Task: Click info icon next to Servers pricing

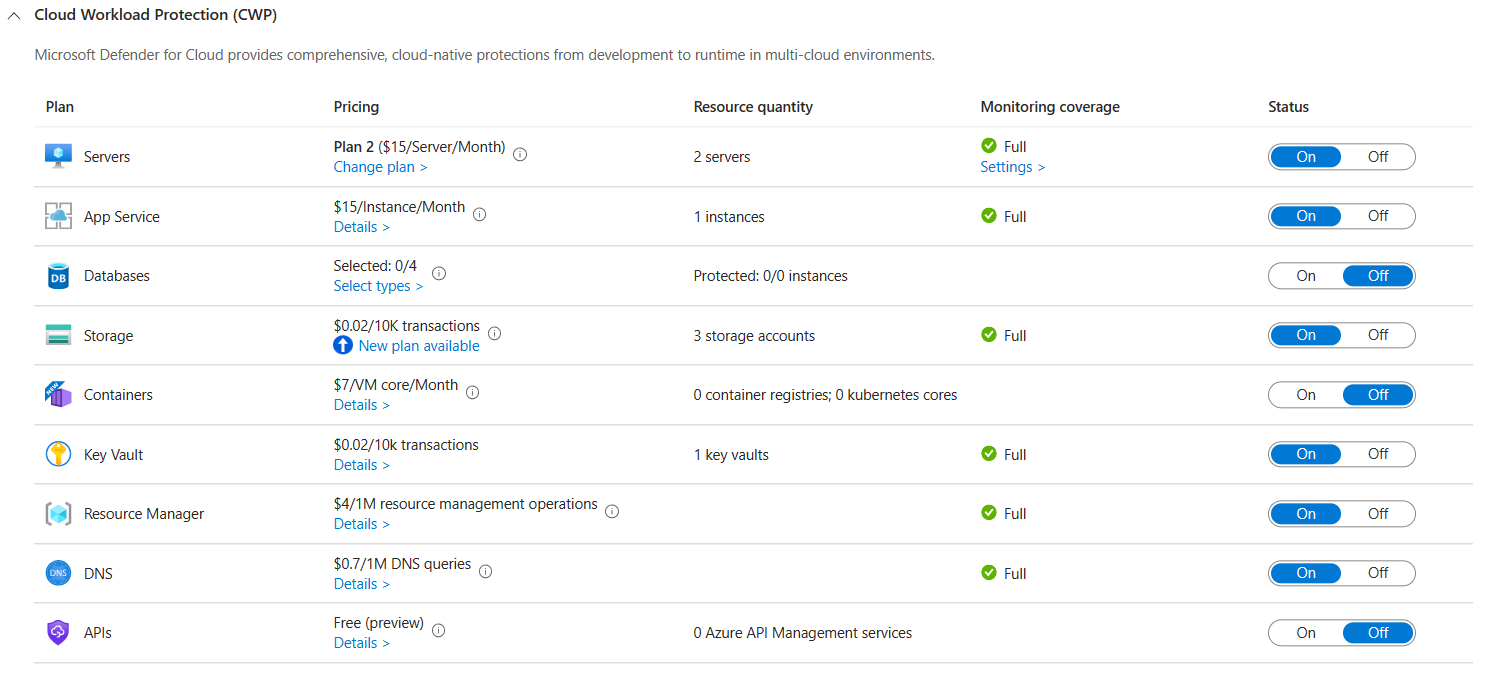Action: (520, 154)
